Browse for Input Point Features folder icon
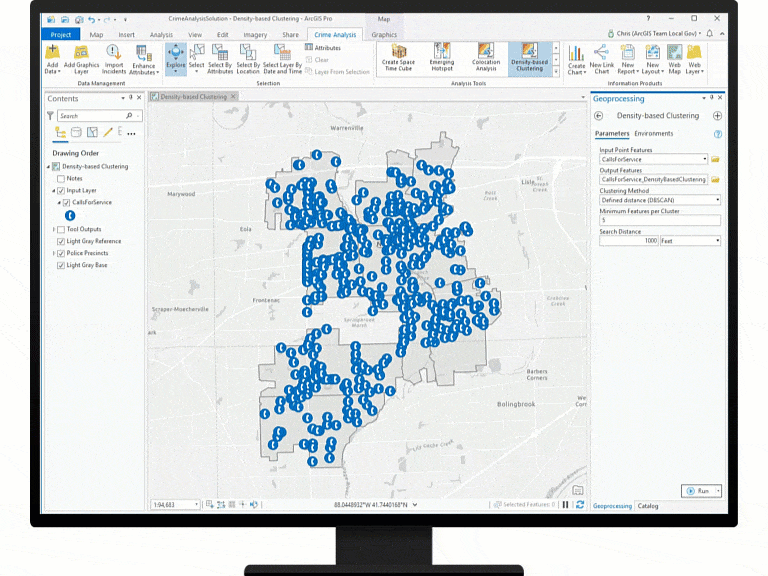The height and width of the screenshot is (576, 768). pos(716,159)
